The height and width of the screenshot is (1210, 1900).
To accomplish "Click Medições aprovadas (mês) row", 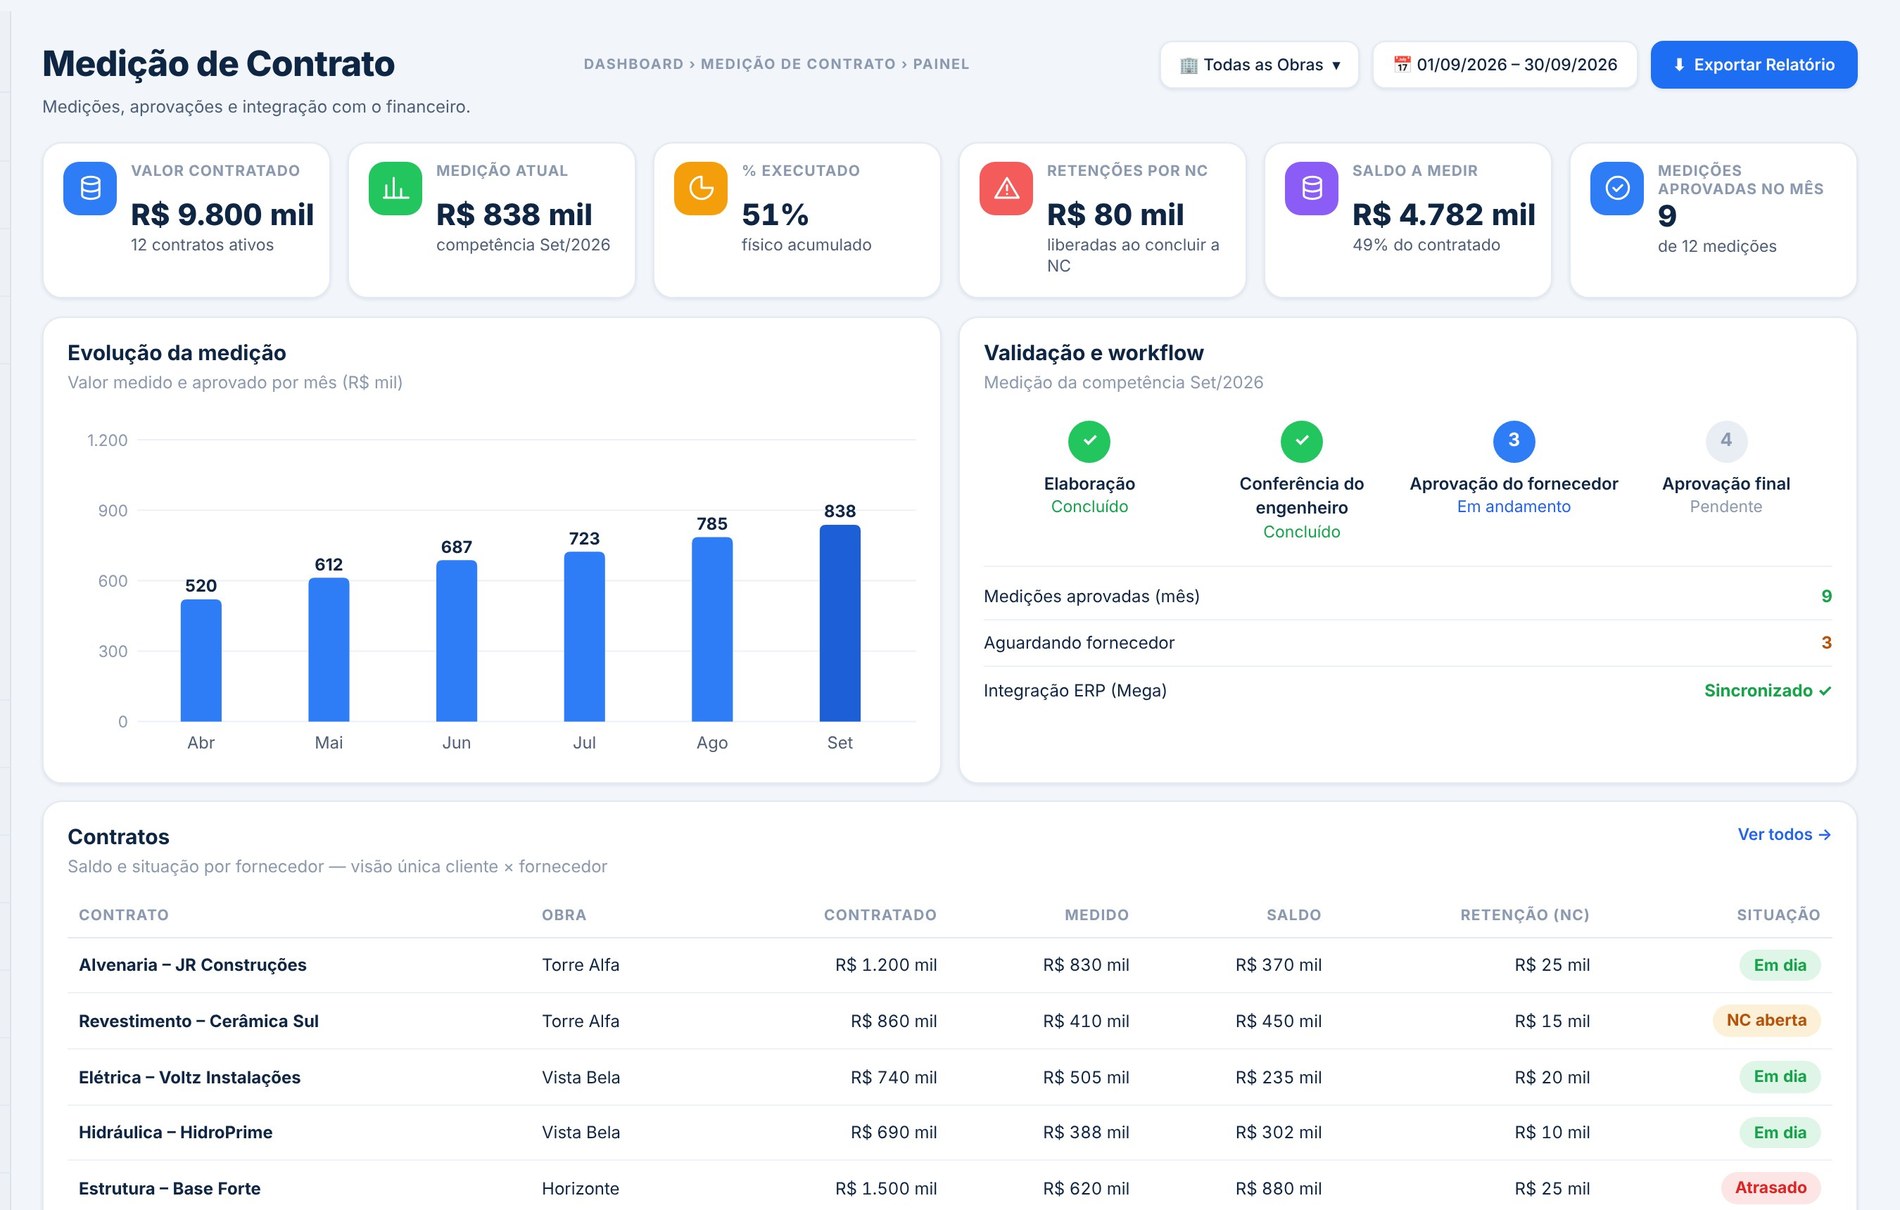I will 1408,596.
